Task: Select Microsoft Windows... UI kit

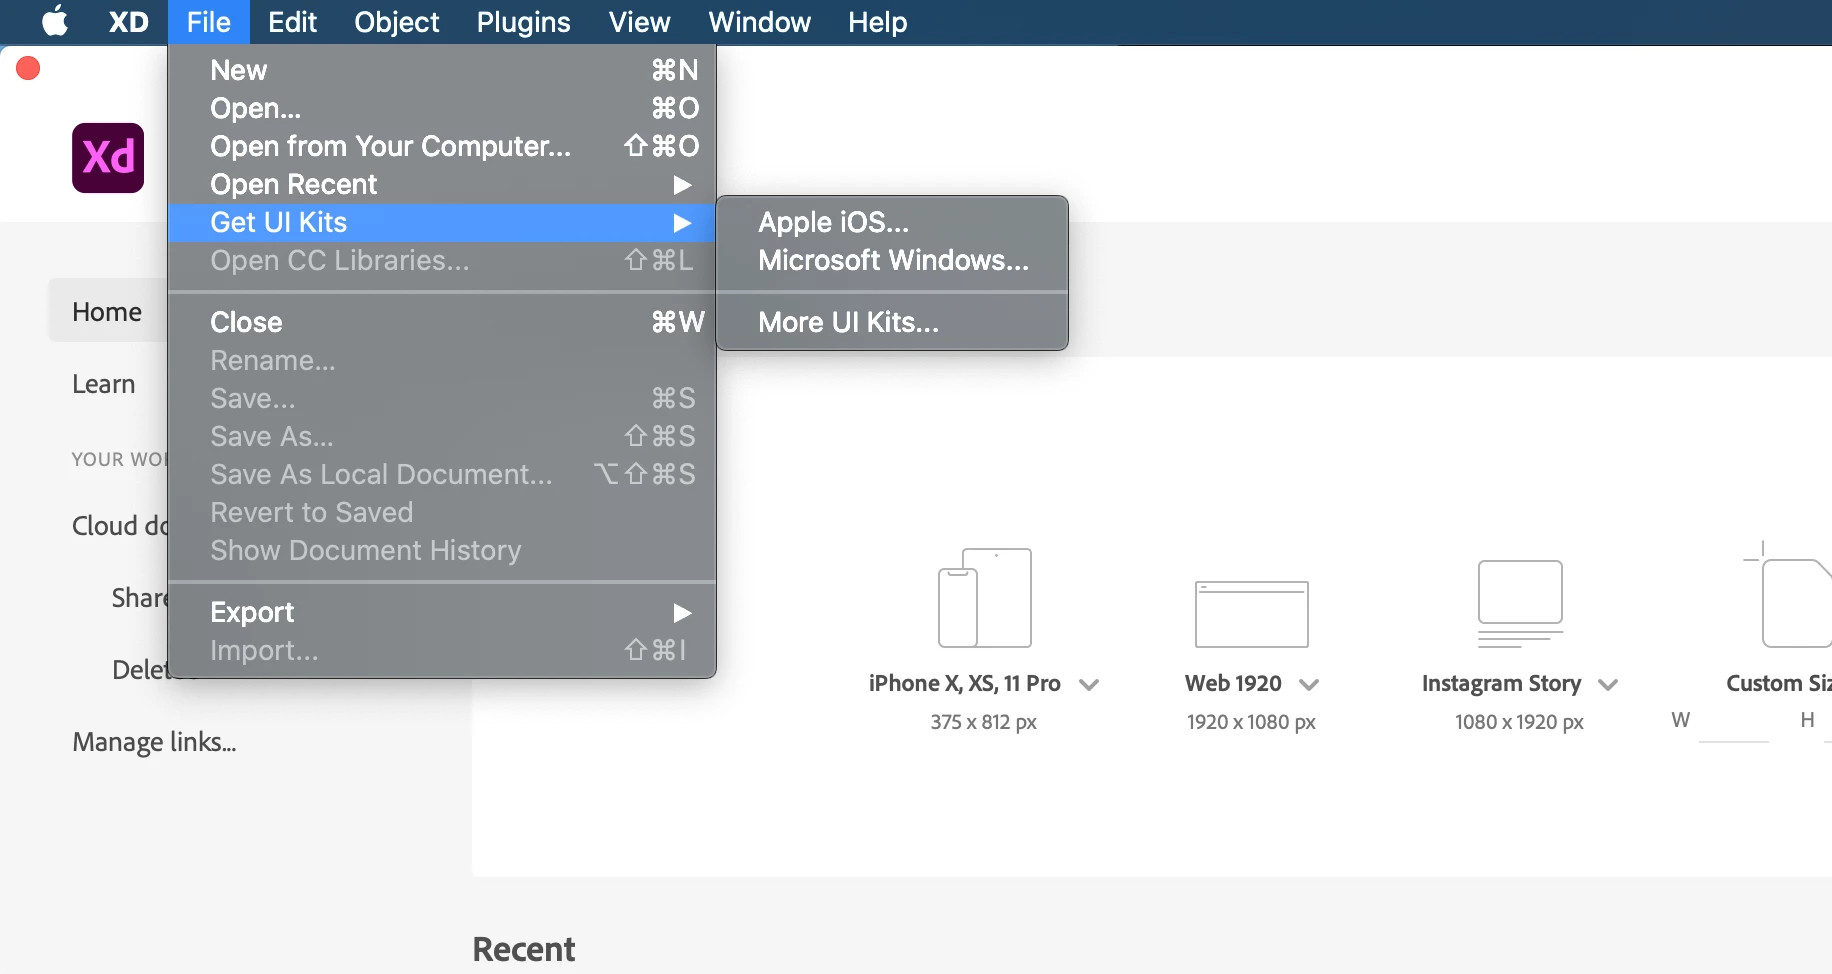Action: pos(892,260)
